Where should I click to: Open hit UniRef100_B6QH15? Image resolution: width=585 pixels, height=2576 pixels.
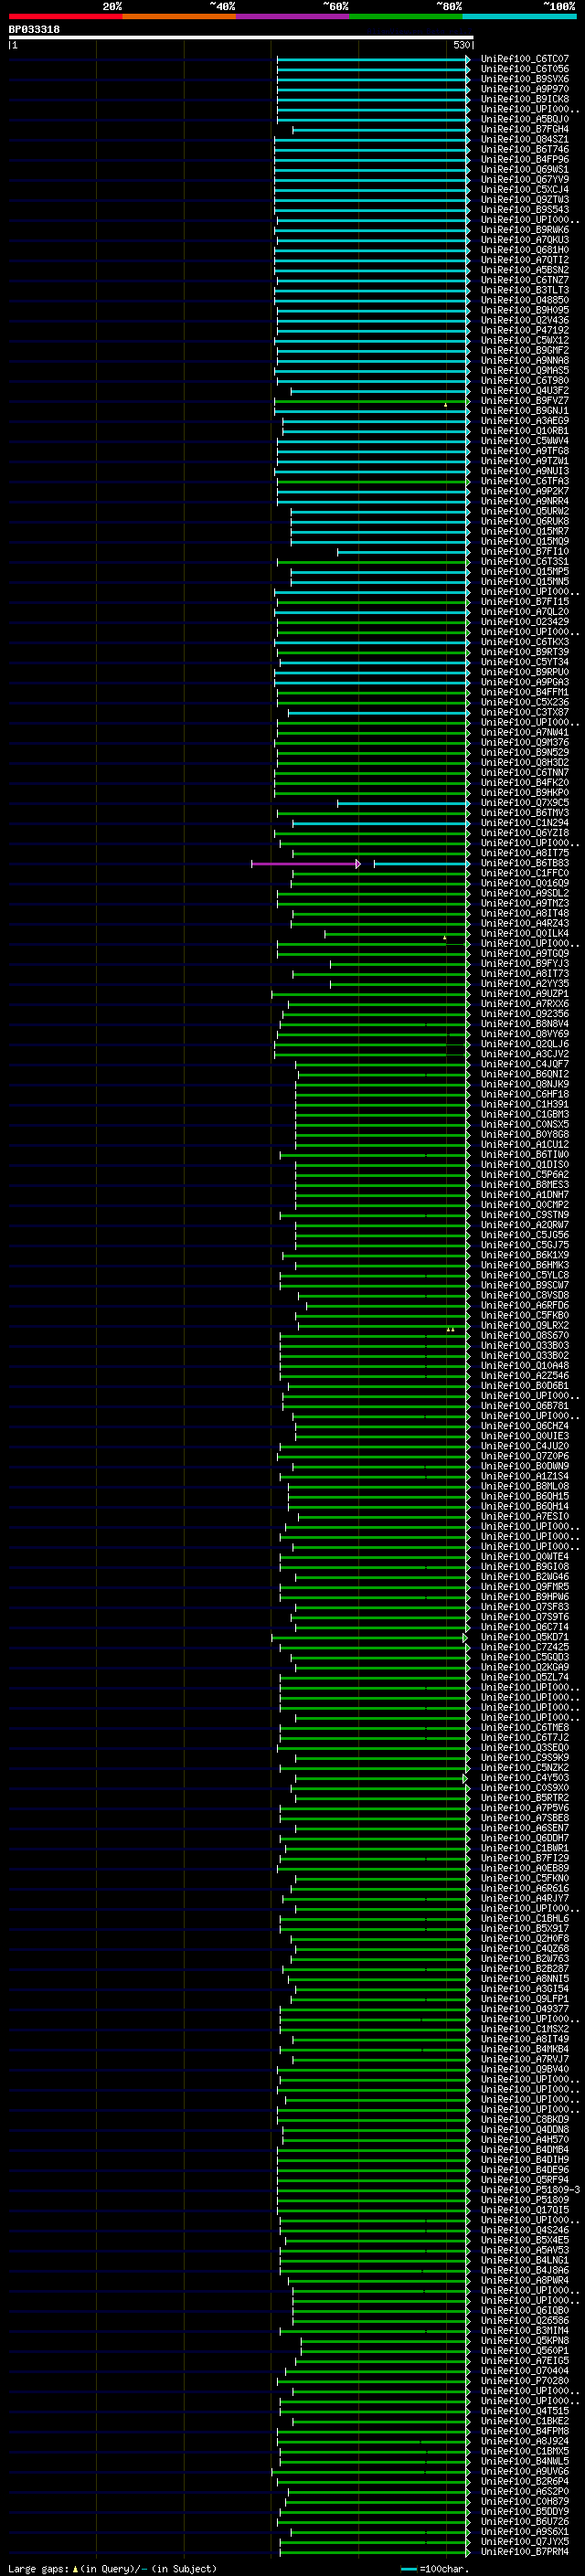coord(524,1496)
